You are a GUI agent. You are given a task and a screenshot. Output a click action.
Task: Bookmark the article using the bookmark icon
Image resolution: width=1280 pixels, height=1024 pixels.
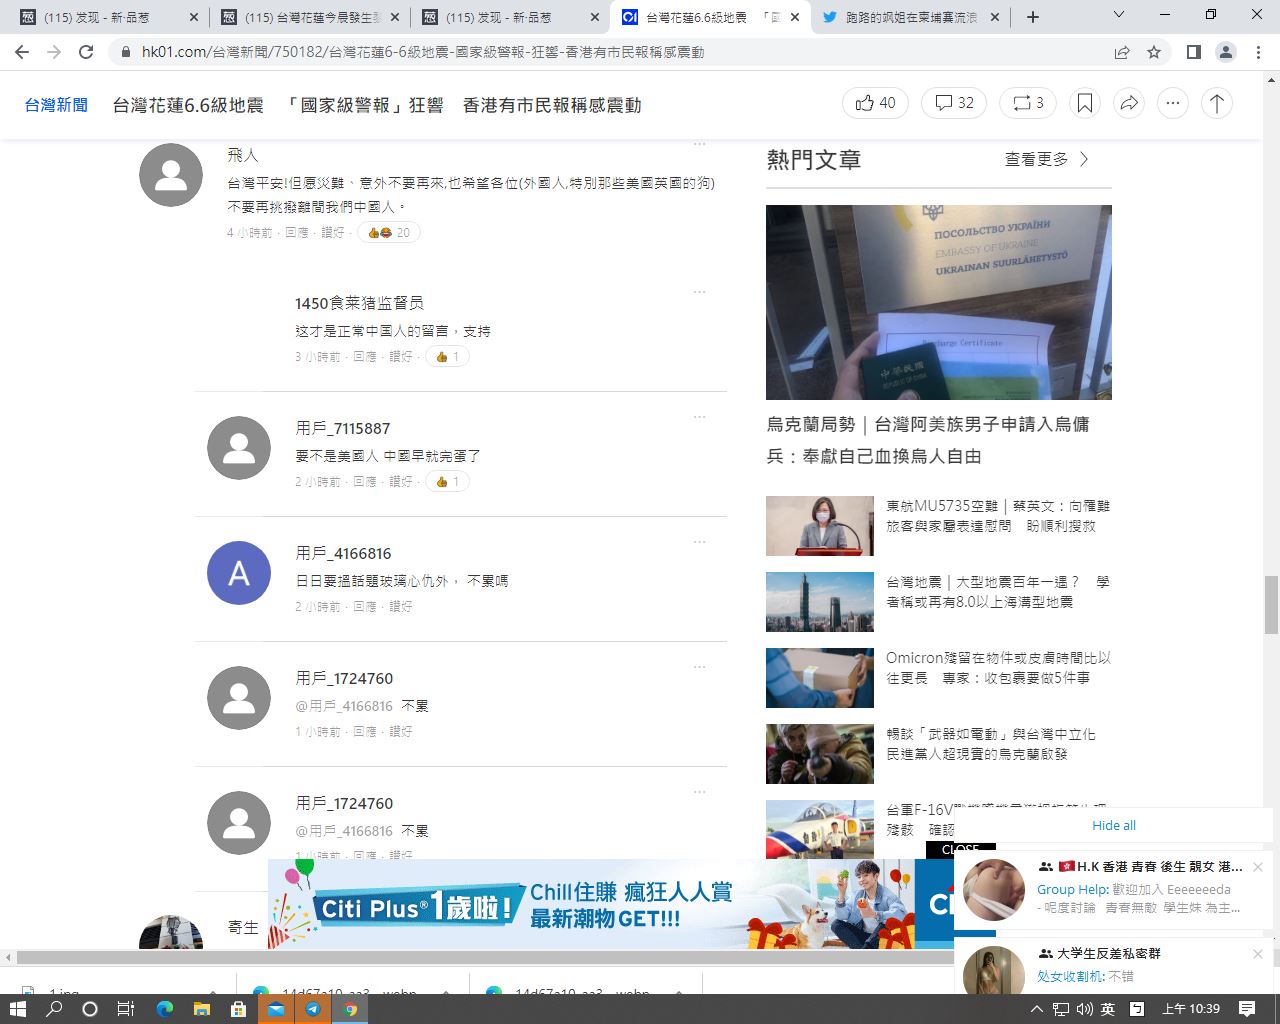pyautogui.click(x=1085, y=103)
